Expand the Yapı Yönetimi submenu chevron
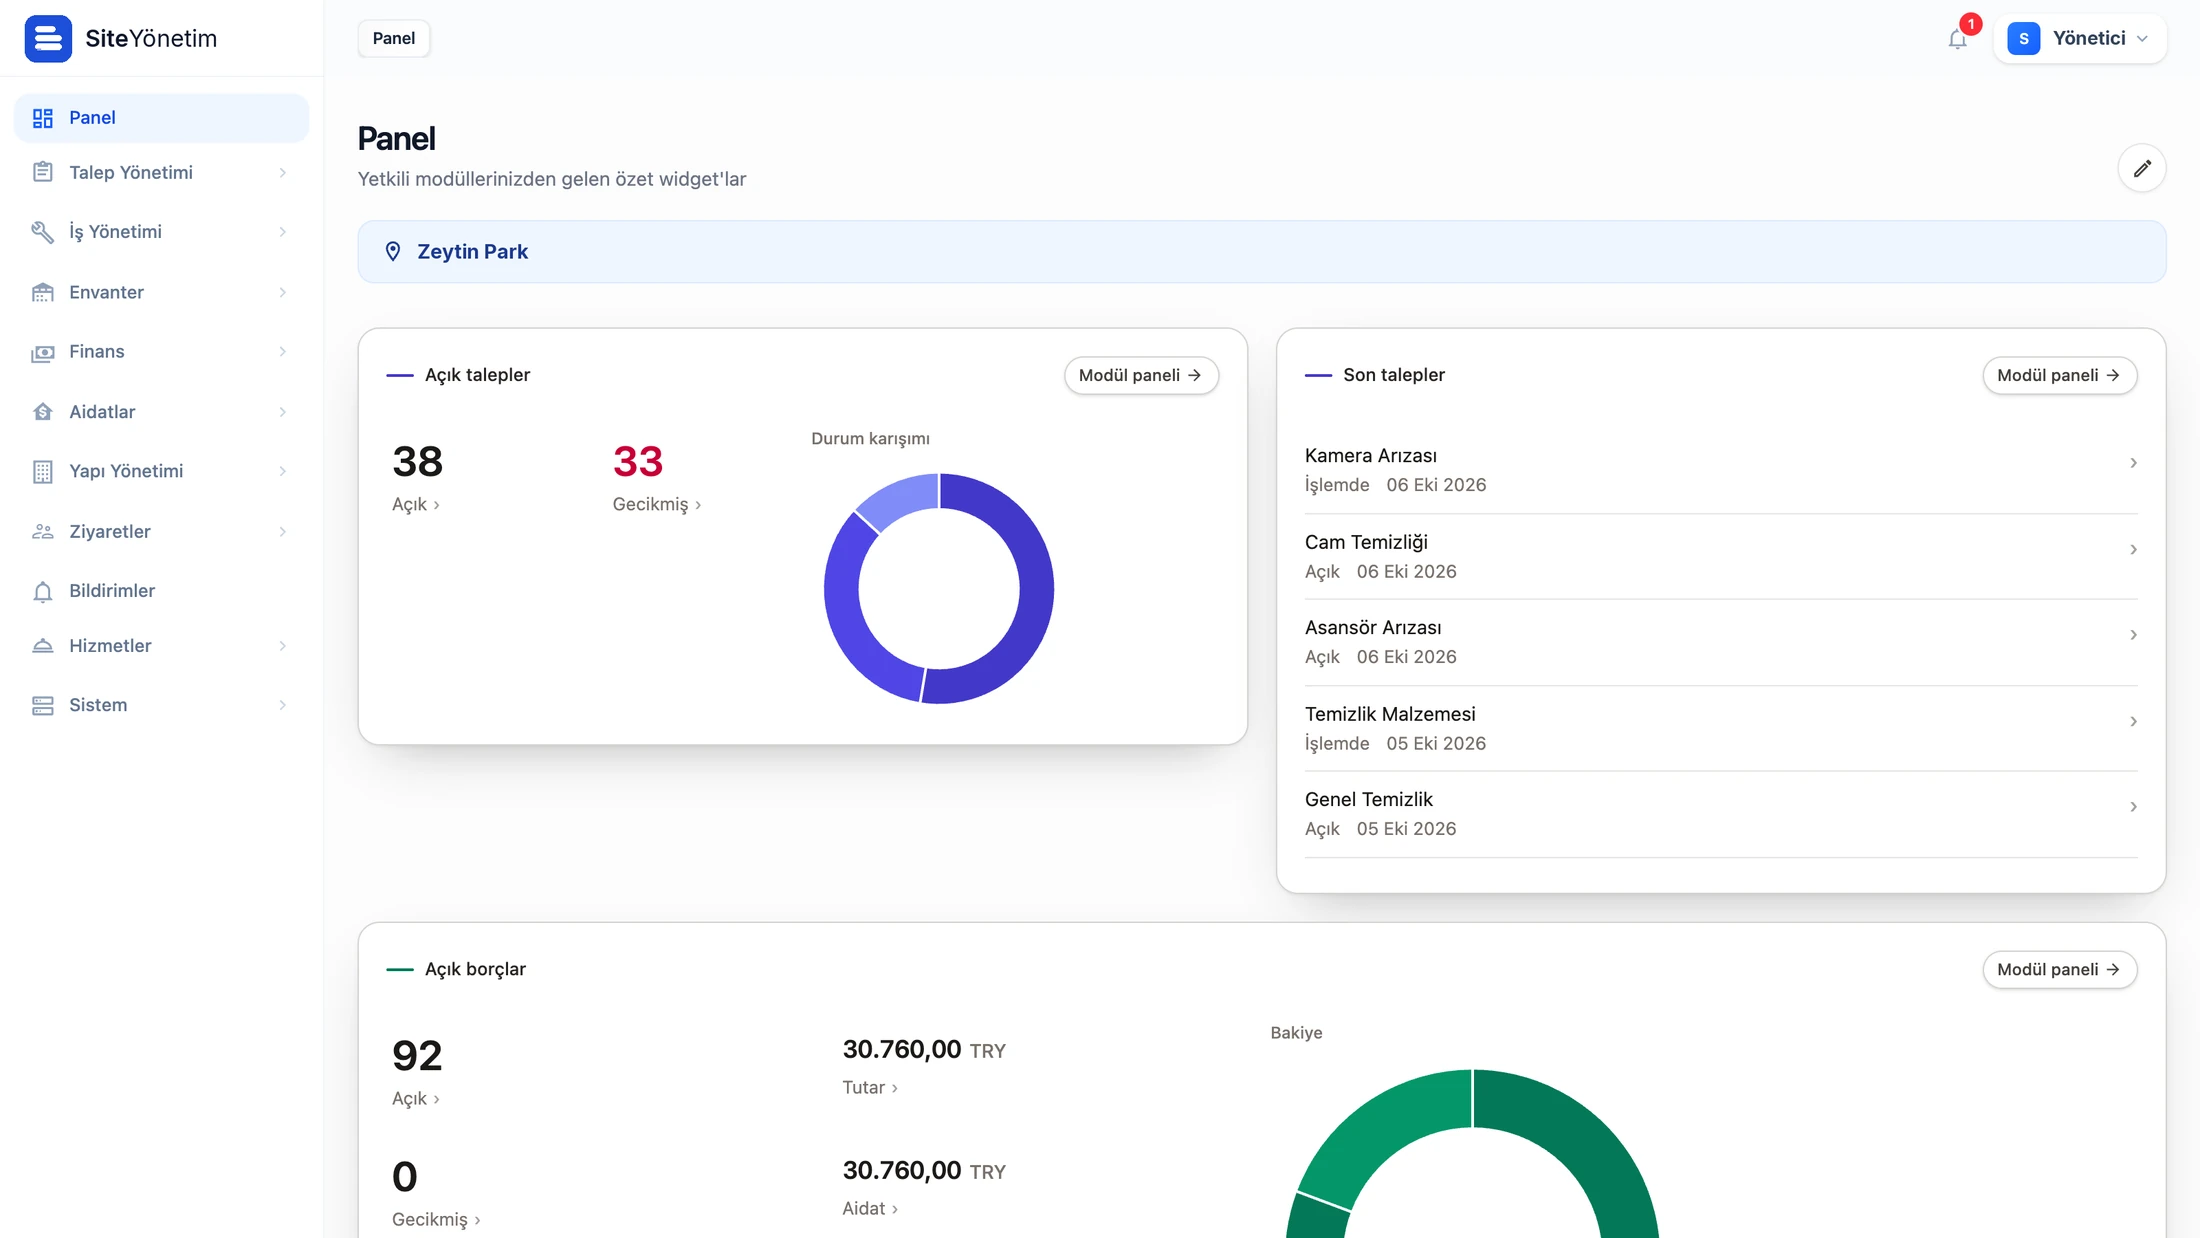Viewport: 2200px width, 1238px height. (x=283, y=471)
